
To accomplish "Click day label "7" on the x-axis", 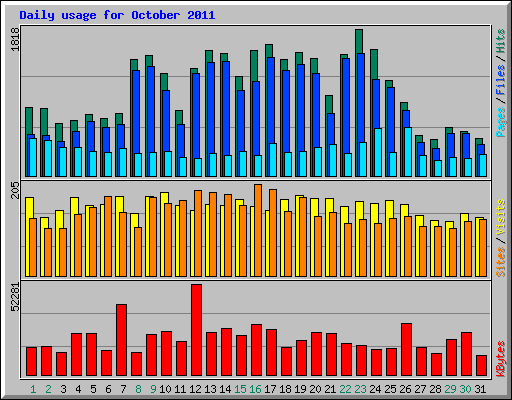I will coord(123,389).
